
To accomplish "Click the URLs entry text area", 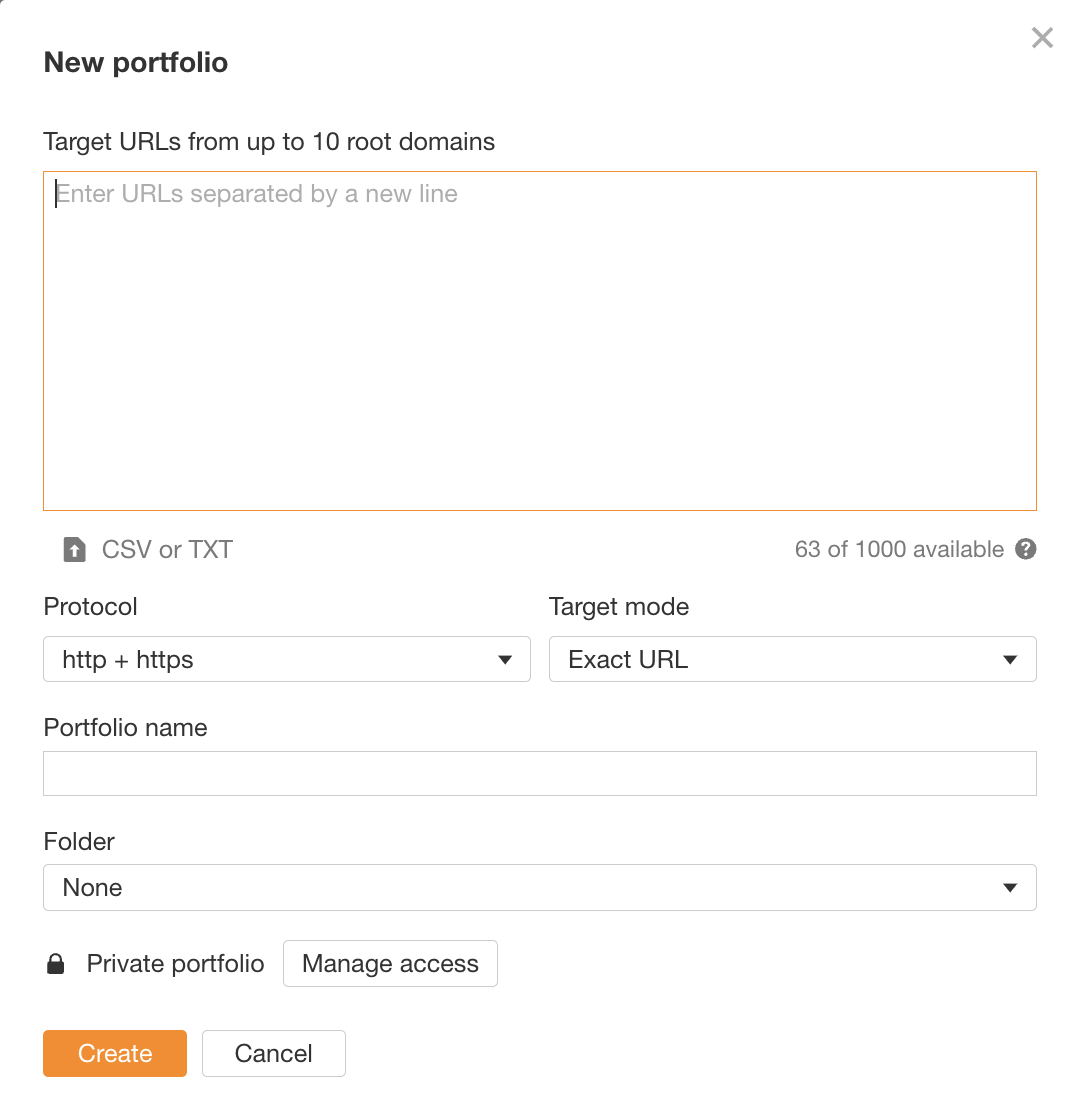I will [540, 340].
